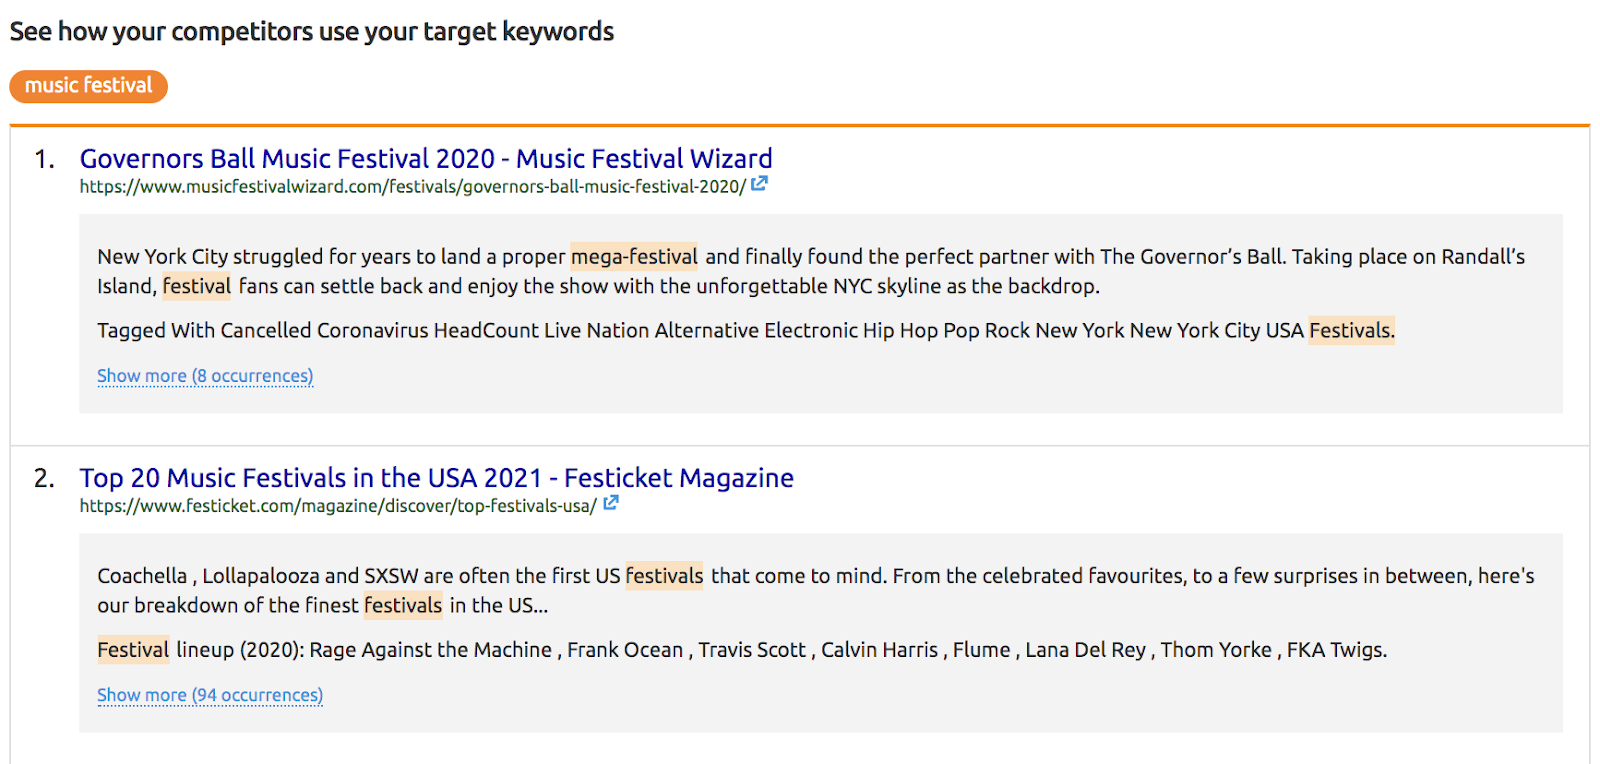Select the highlighted 'mega-festival' keyword in result one
The width and height of the screenshot is (1600, 764).
pos(634,256)
